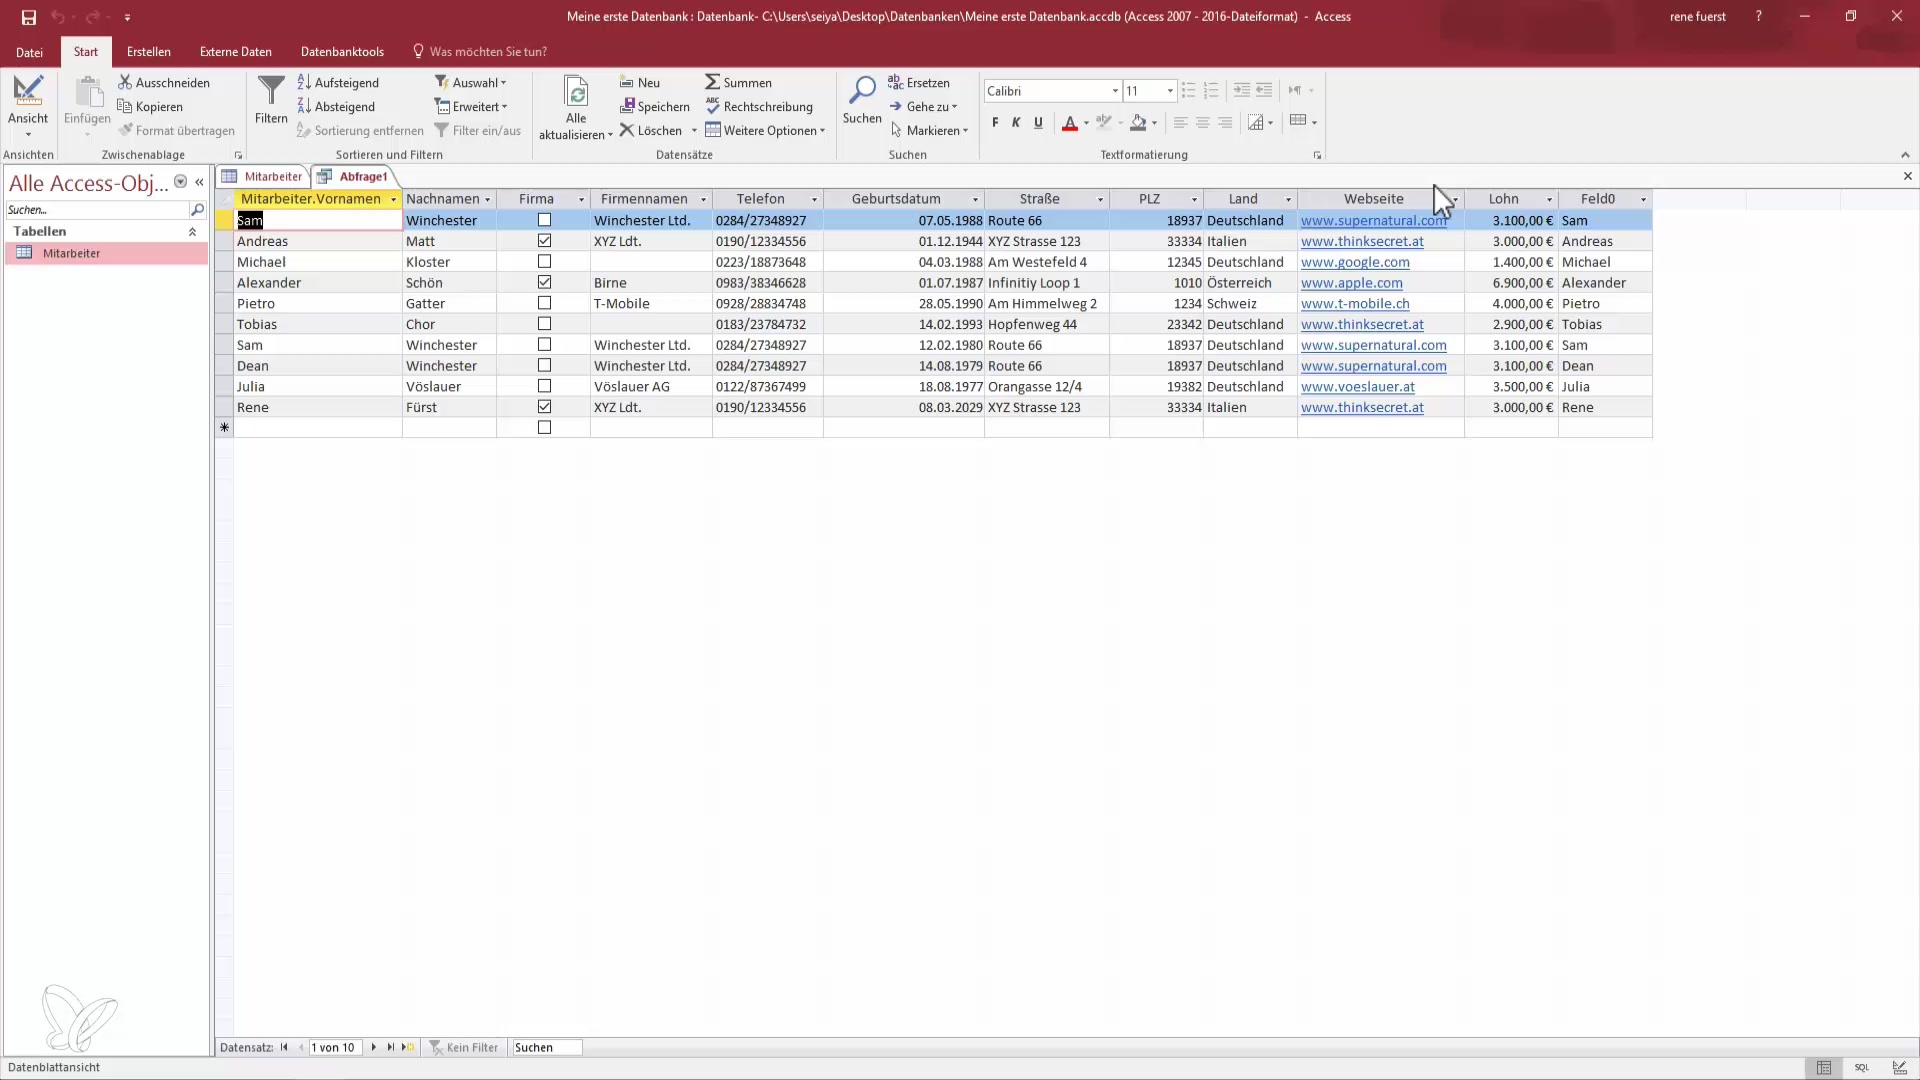This screenshot has width=1920, height=1080.
Task: Click the Summen sigma icon
Action: tap(712, 82)
